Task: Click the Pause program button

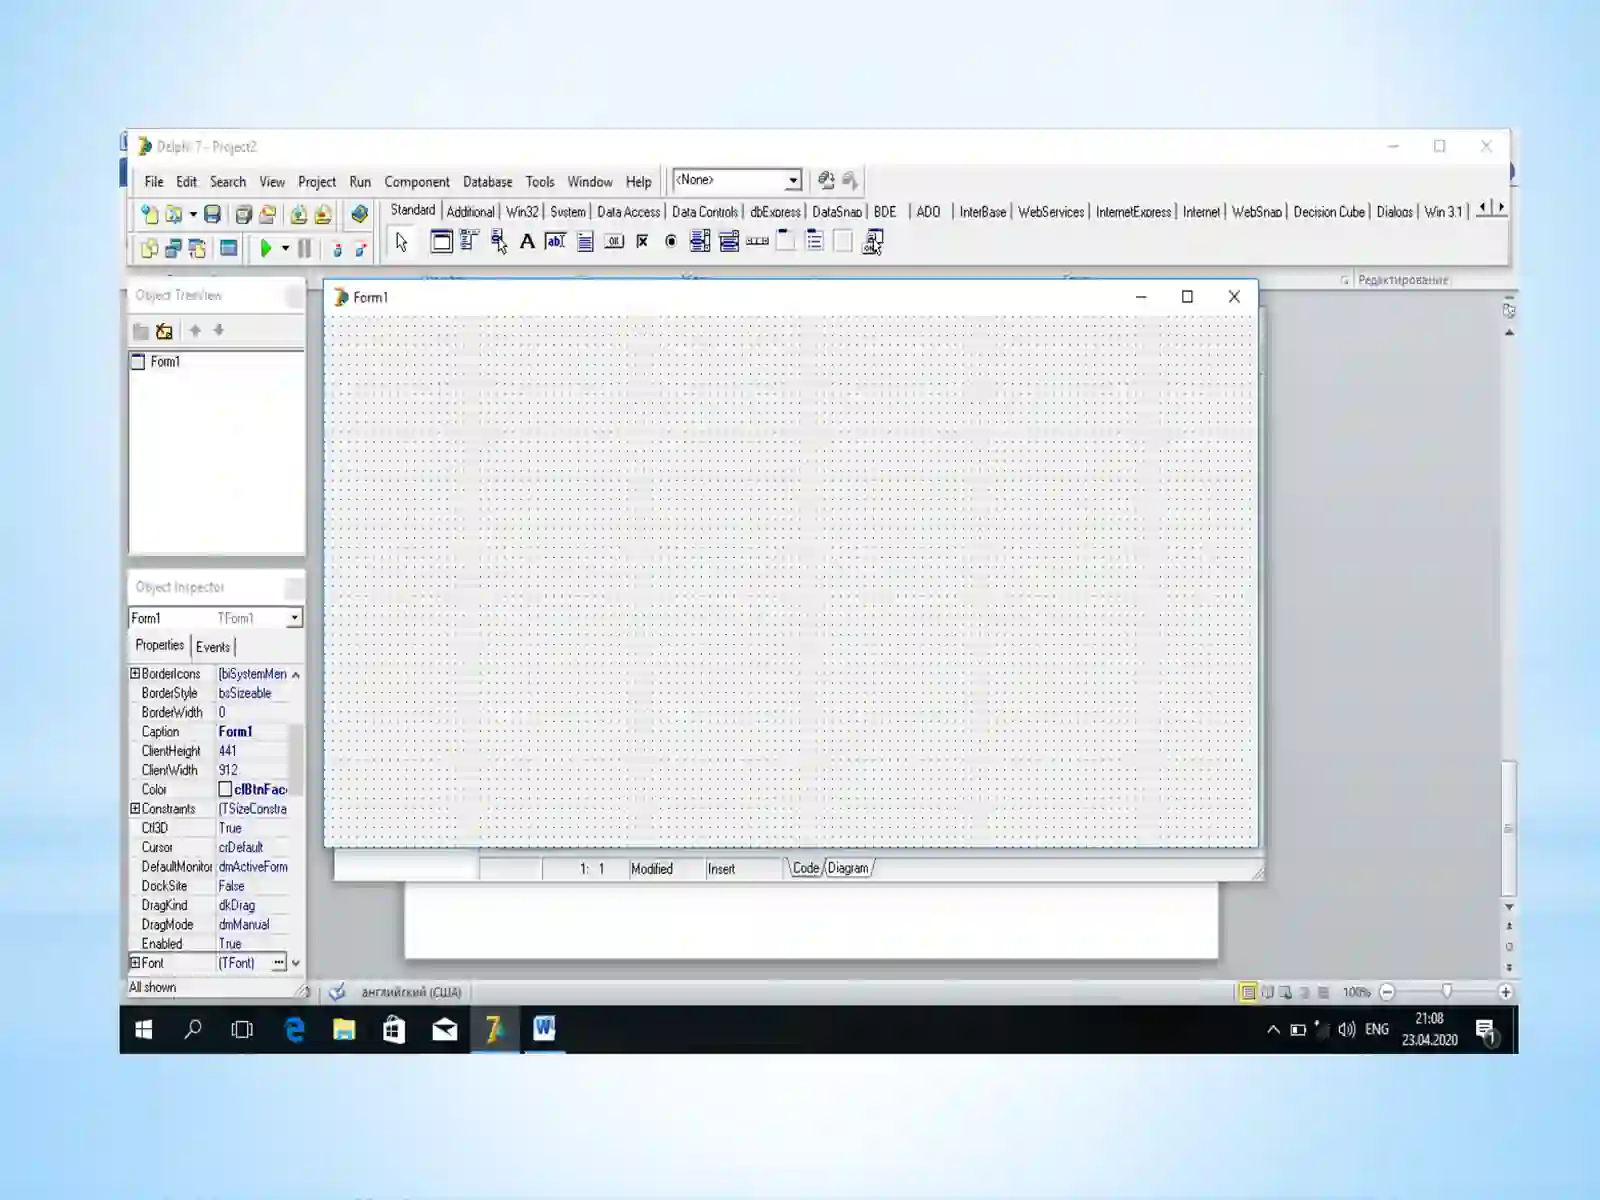Action: coord(304,248)
